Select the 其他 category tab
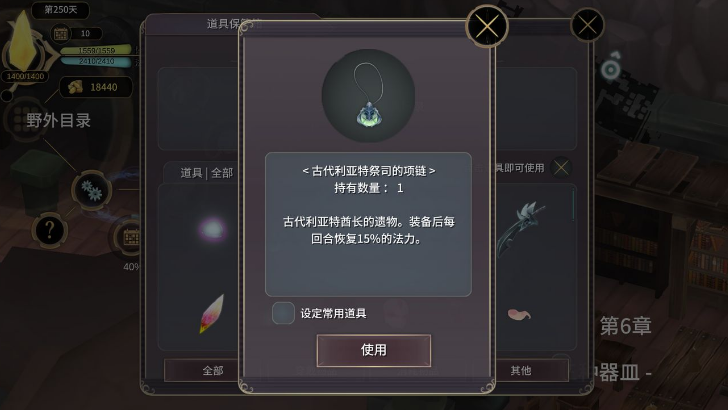This screenshot has height=410, width=728. (521, 371)
